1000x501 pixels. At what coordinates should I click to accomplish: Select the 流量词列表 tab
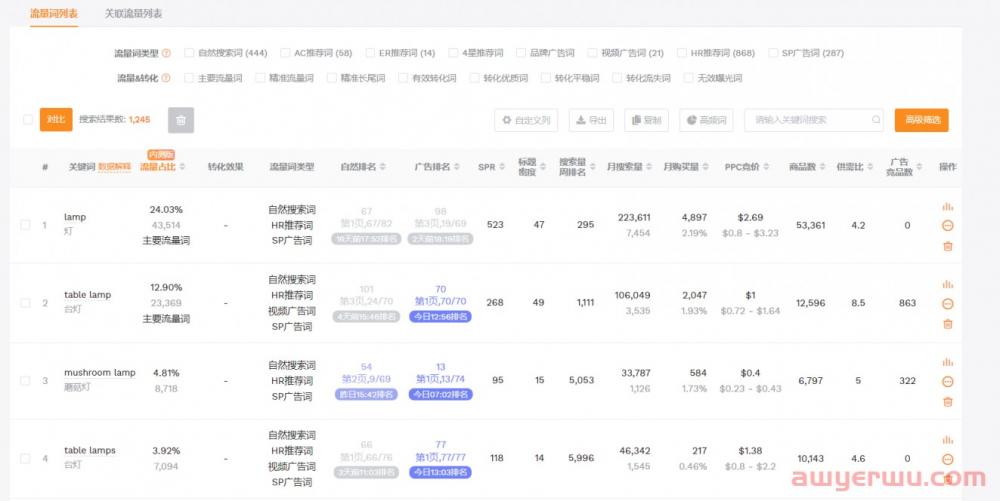click(54, 14)
